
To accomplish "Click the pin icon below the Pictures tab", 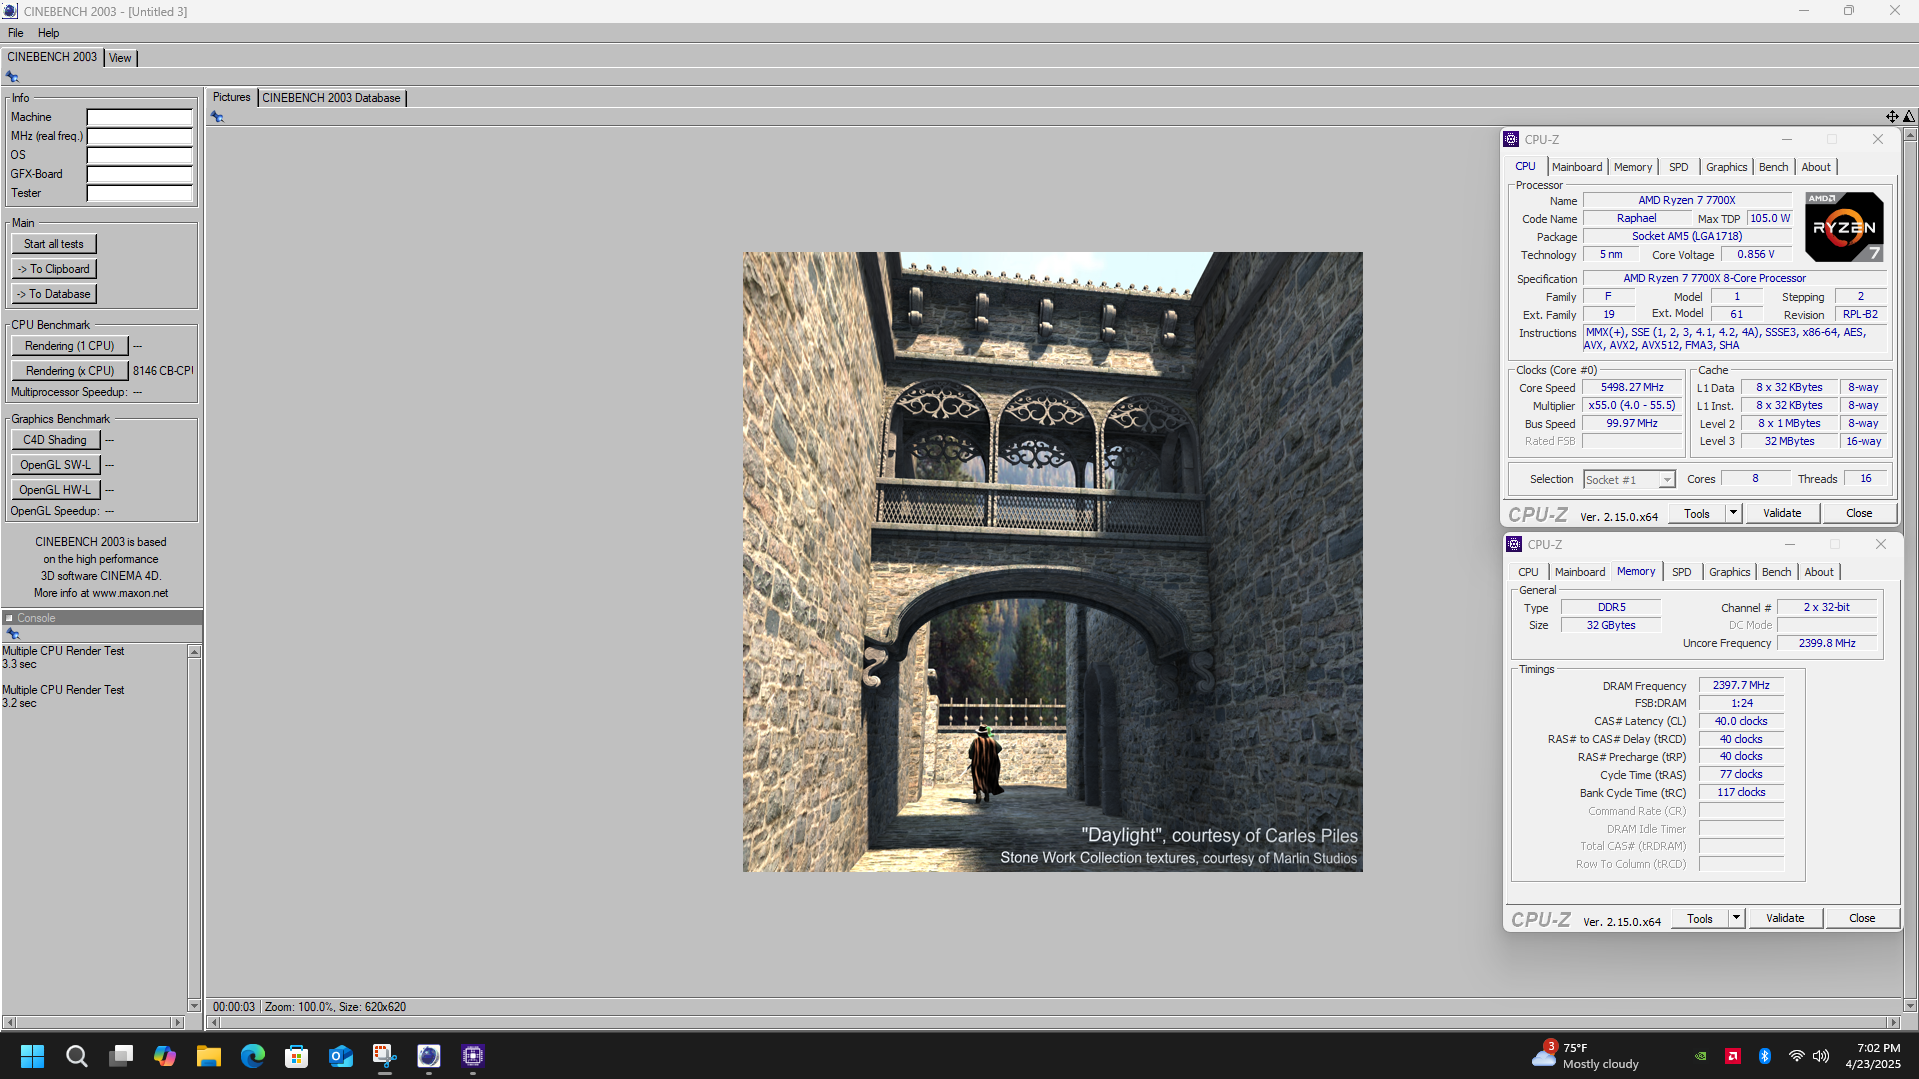I will (217, 117).
